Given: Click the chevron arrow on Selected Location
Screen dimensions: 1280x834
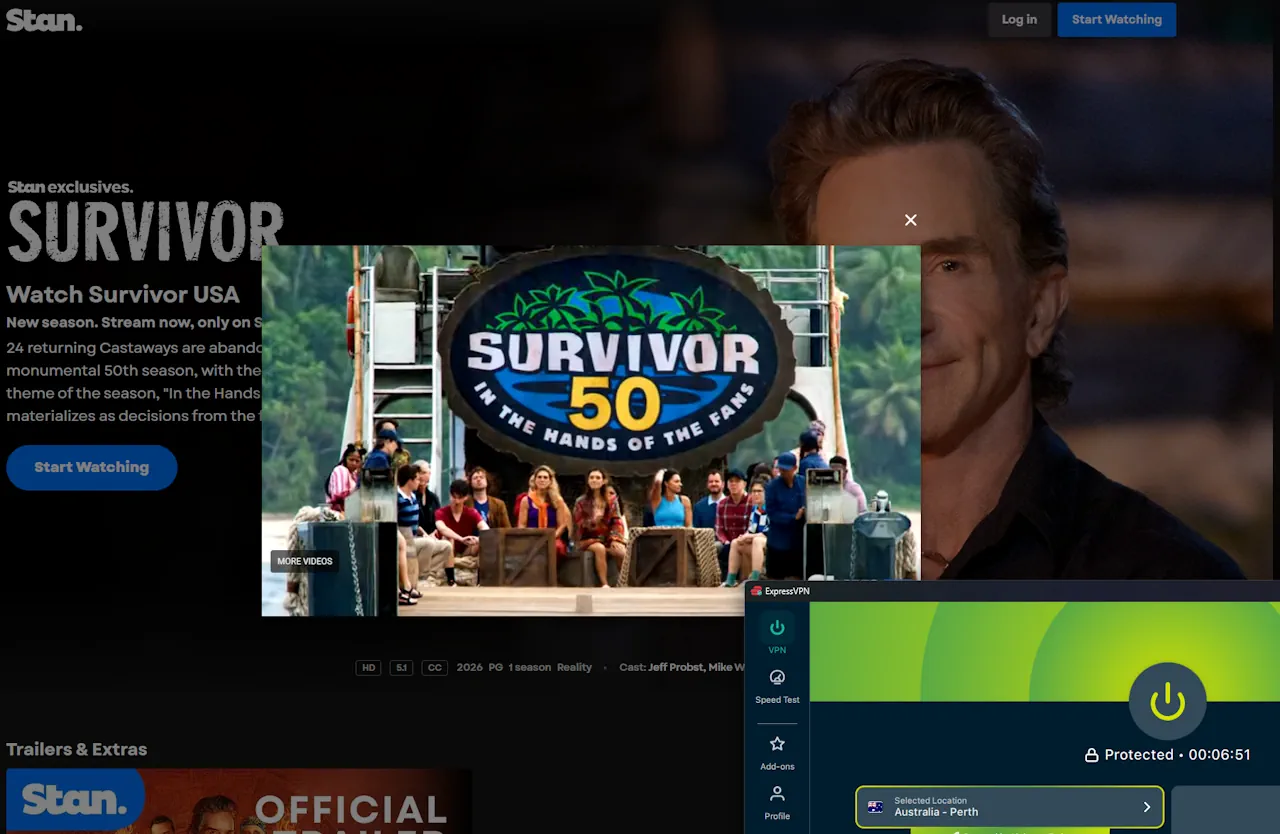Looking at the screenshot, I should 1146,807.
